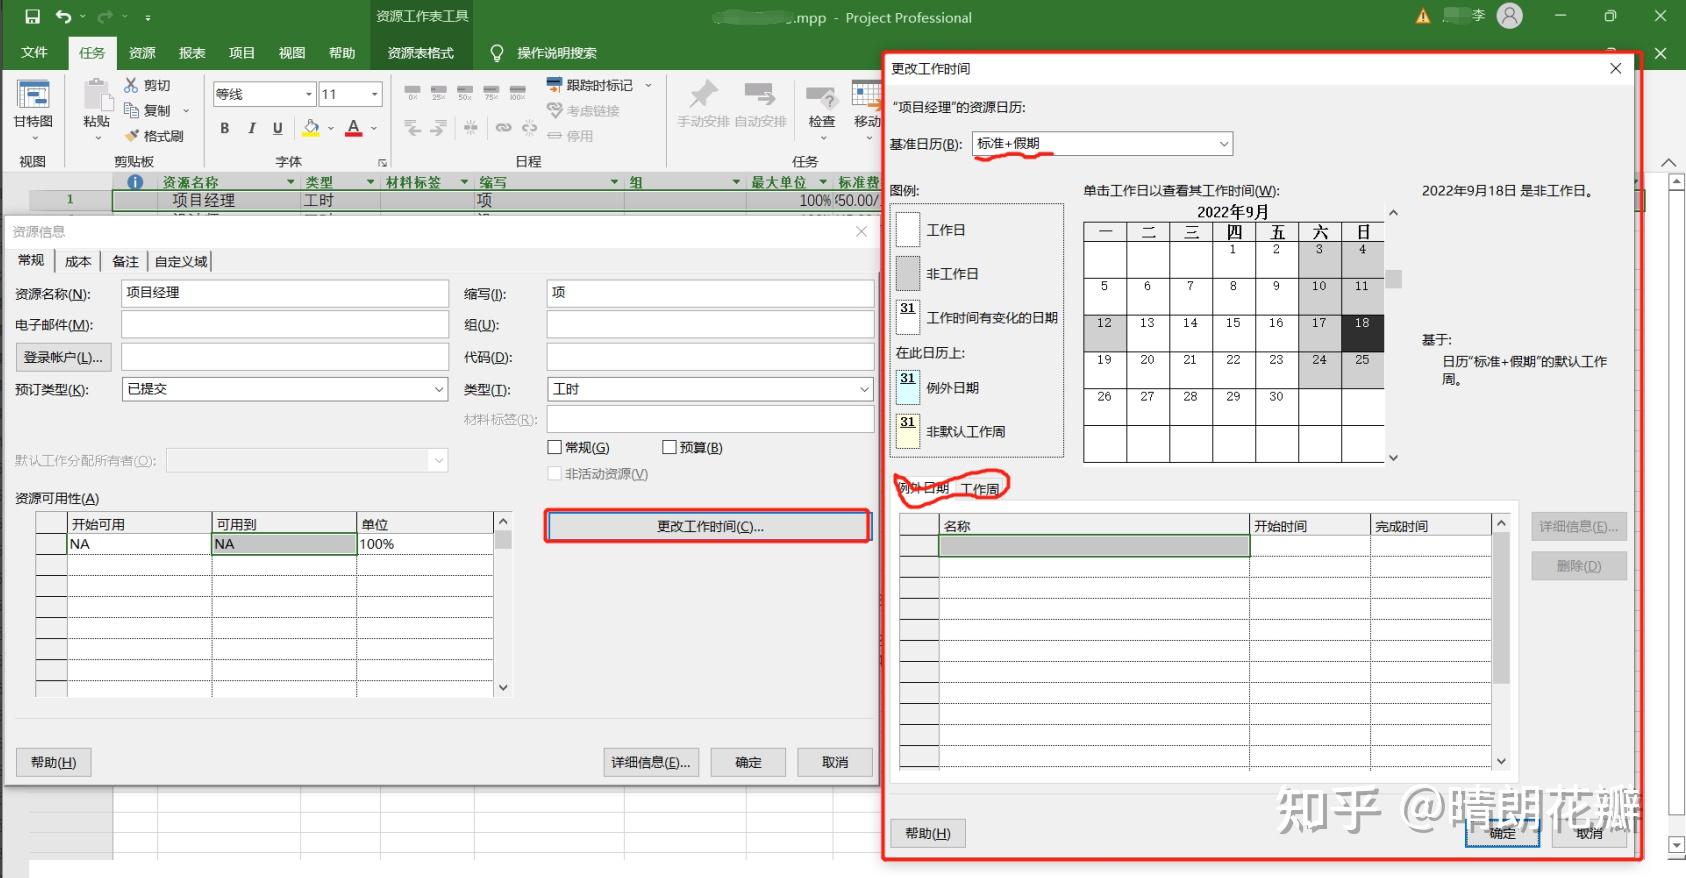
Task: Click the 资源名称 field containing 项目经理
Action: pos(285,293)
